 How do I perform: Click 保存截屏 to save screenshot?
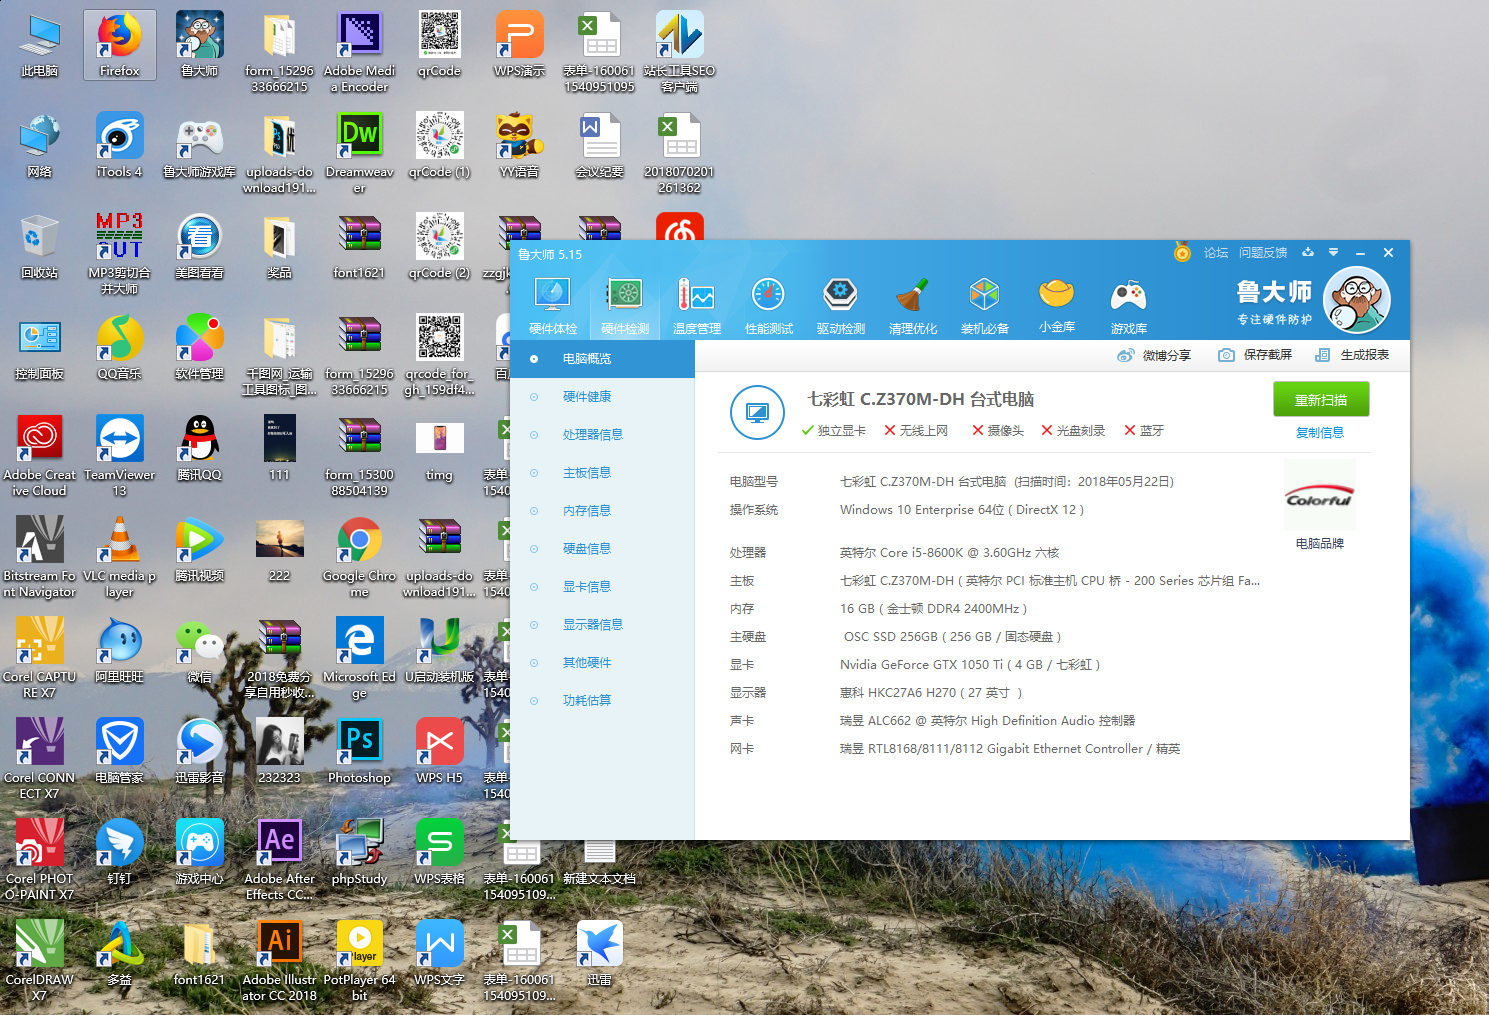tap(1255, 355)
